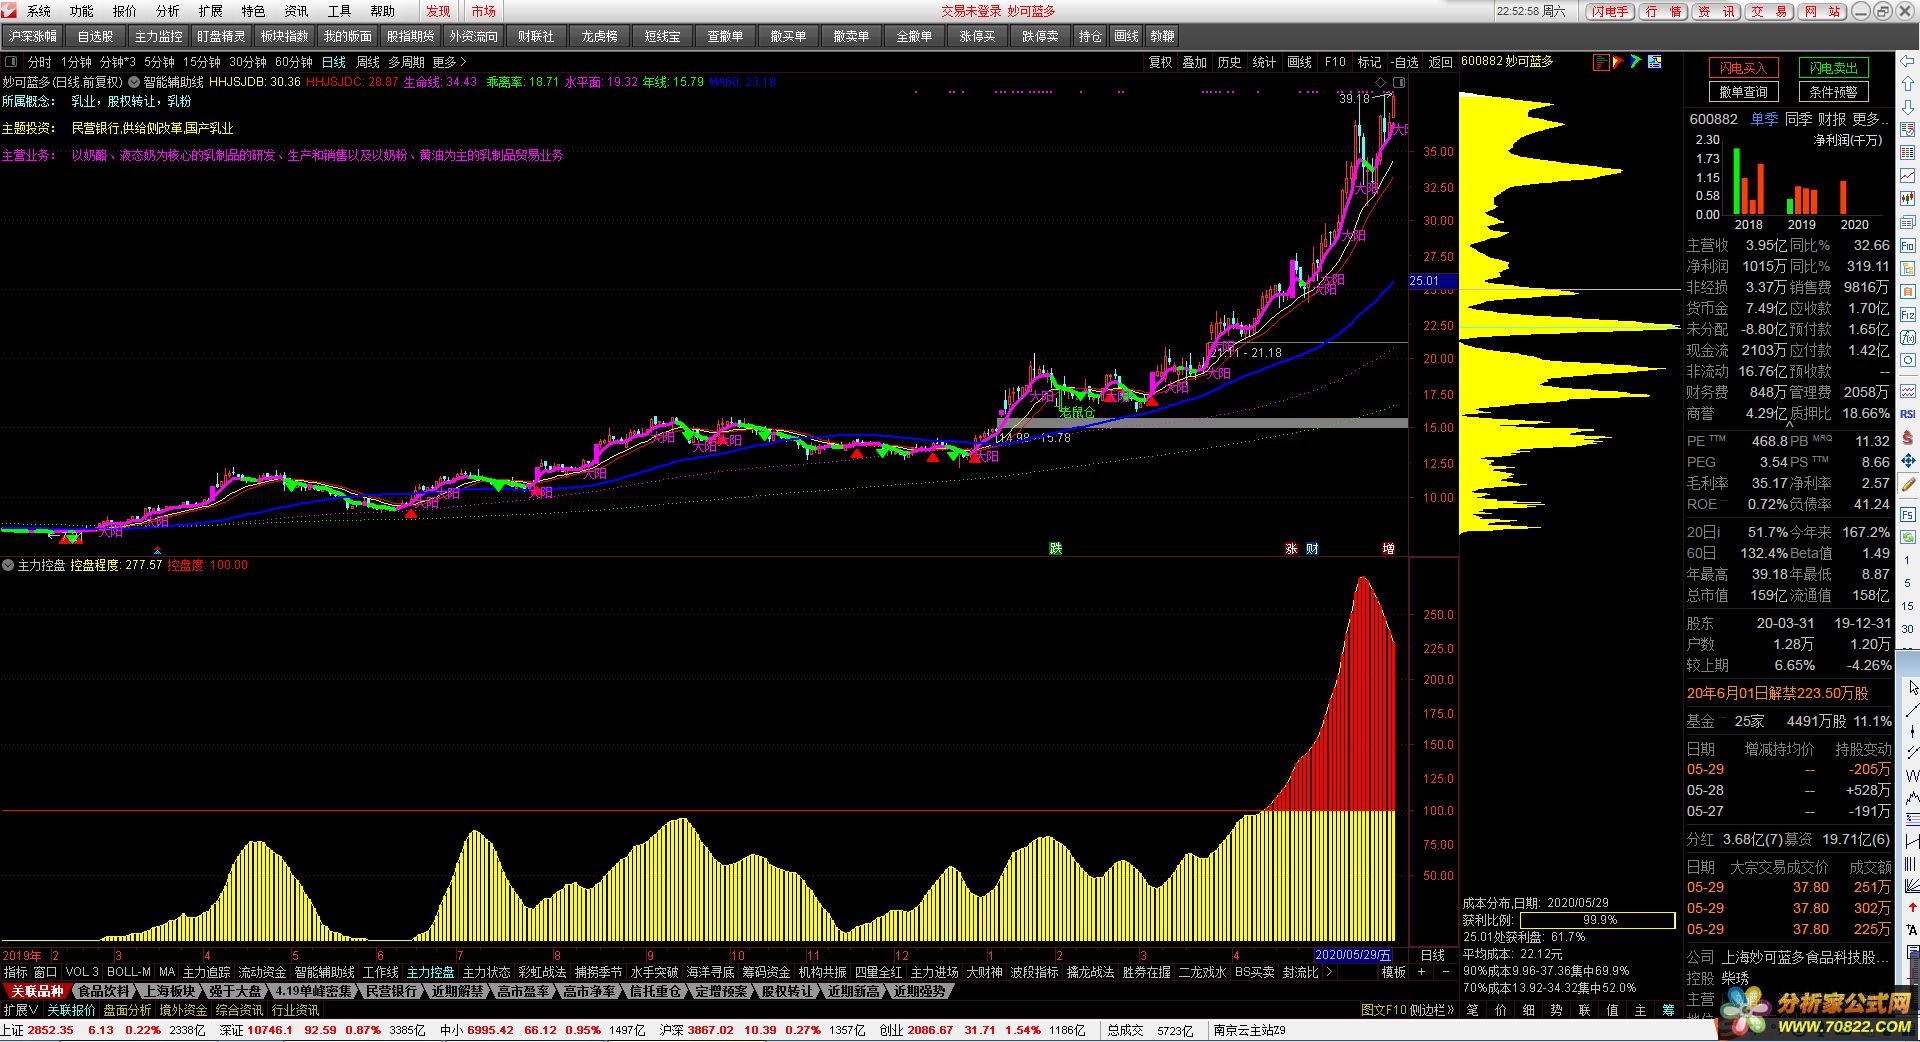Click the green refresh sidebar icon
Image resolution: width=1920 pixels, height=1042 pixels.
click(x=1908, y=537)
